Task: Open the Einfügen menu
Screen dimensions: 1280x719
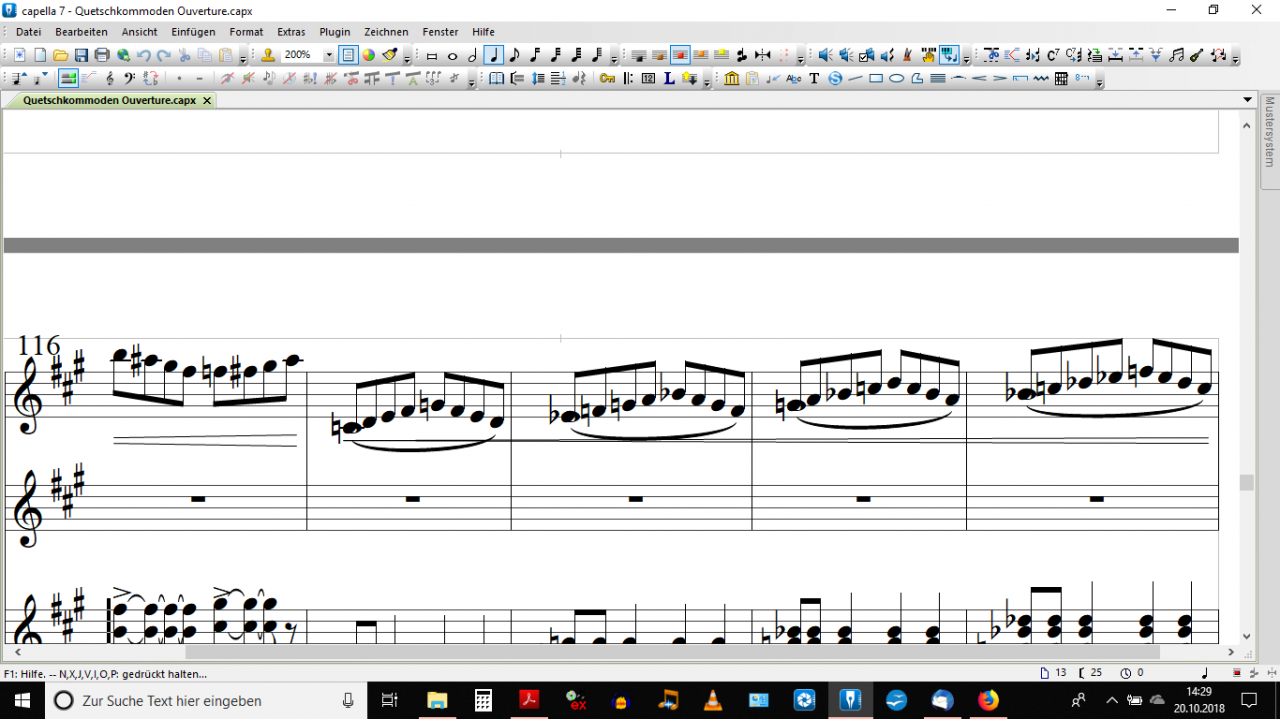Action: pyautogui.click(x=193, y=32)
